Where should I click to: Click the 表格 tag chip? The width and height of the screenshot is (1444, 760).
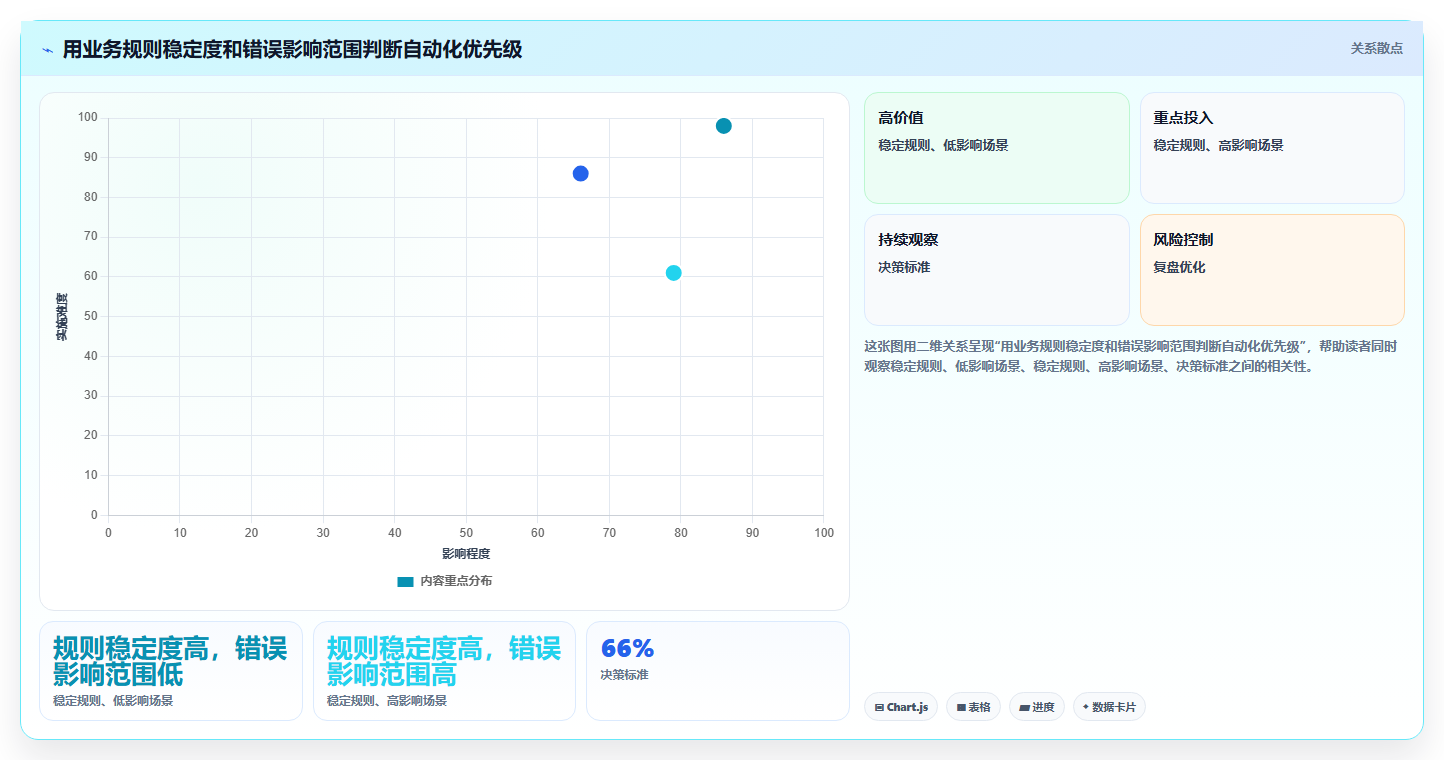[x=973, y=707]
